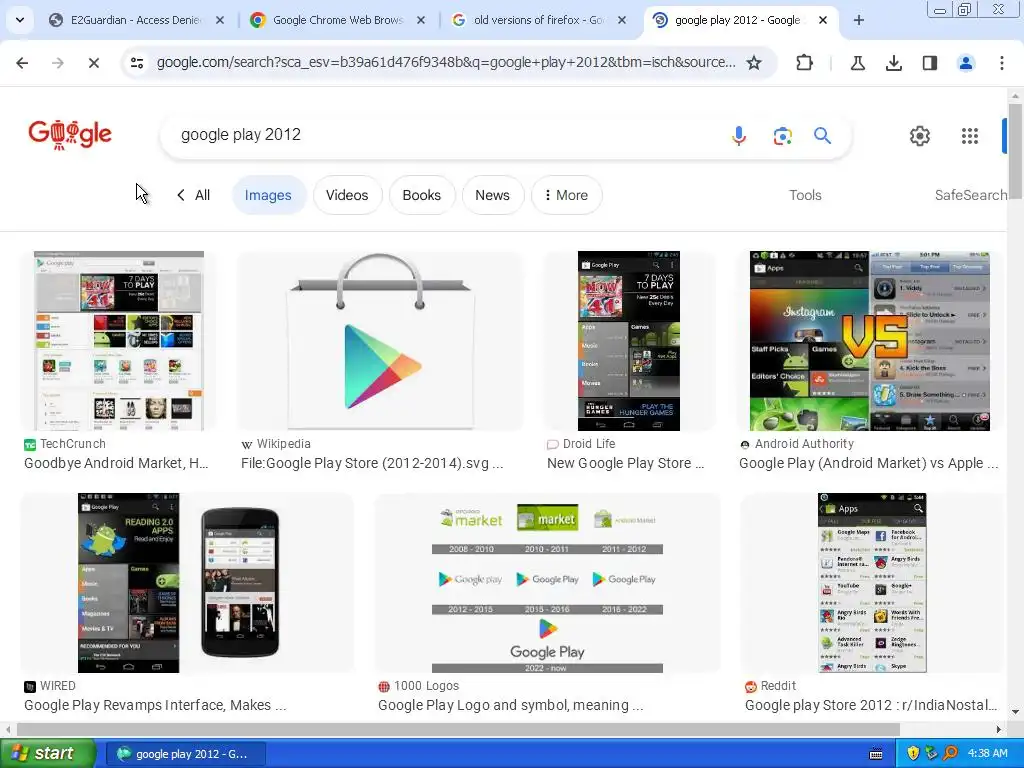Expand the tab search dropdown arrow
1024x768 pixels.
pos(20,20)
